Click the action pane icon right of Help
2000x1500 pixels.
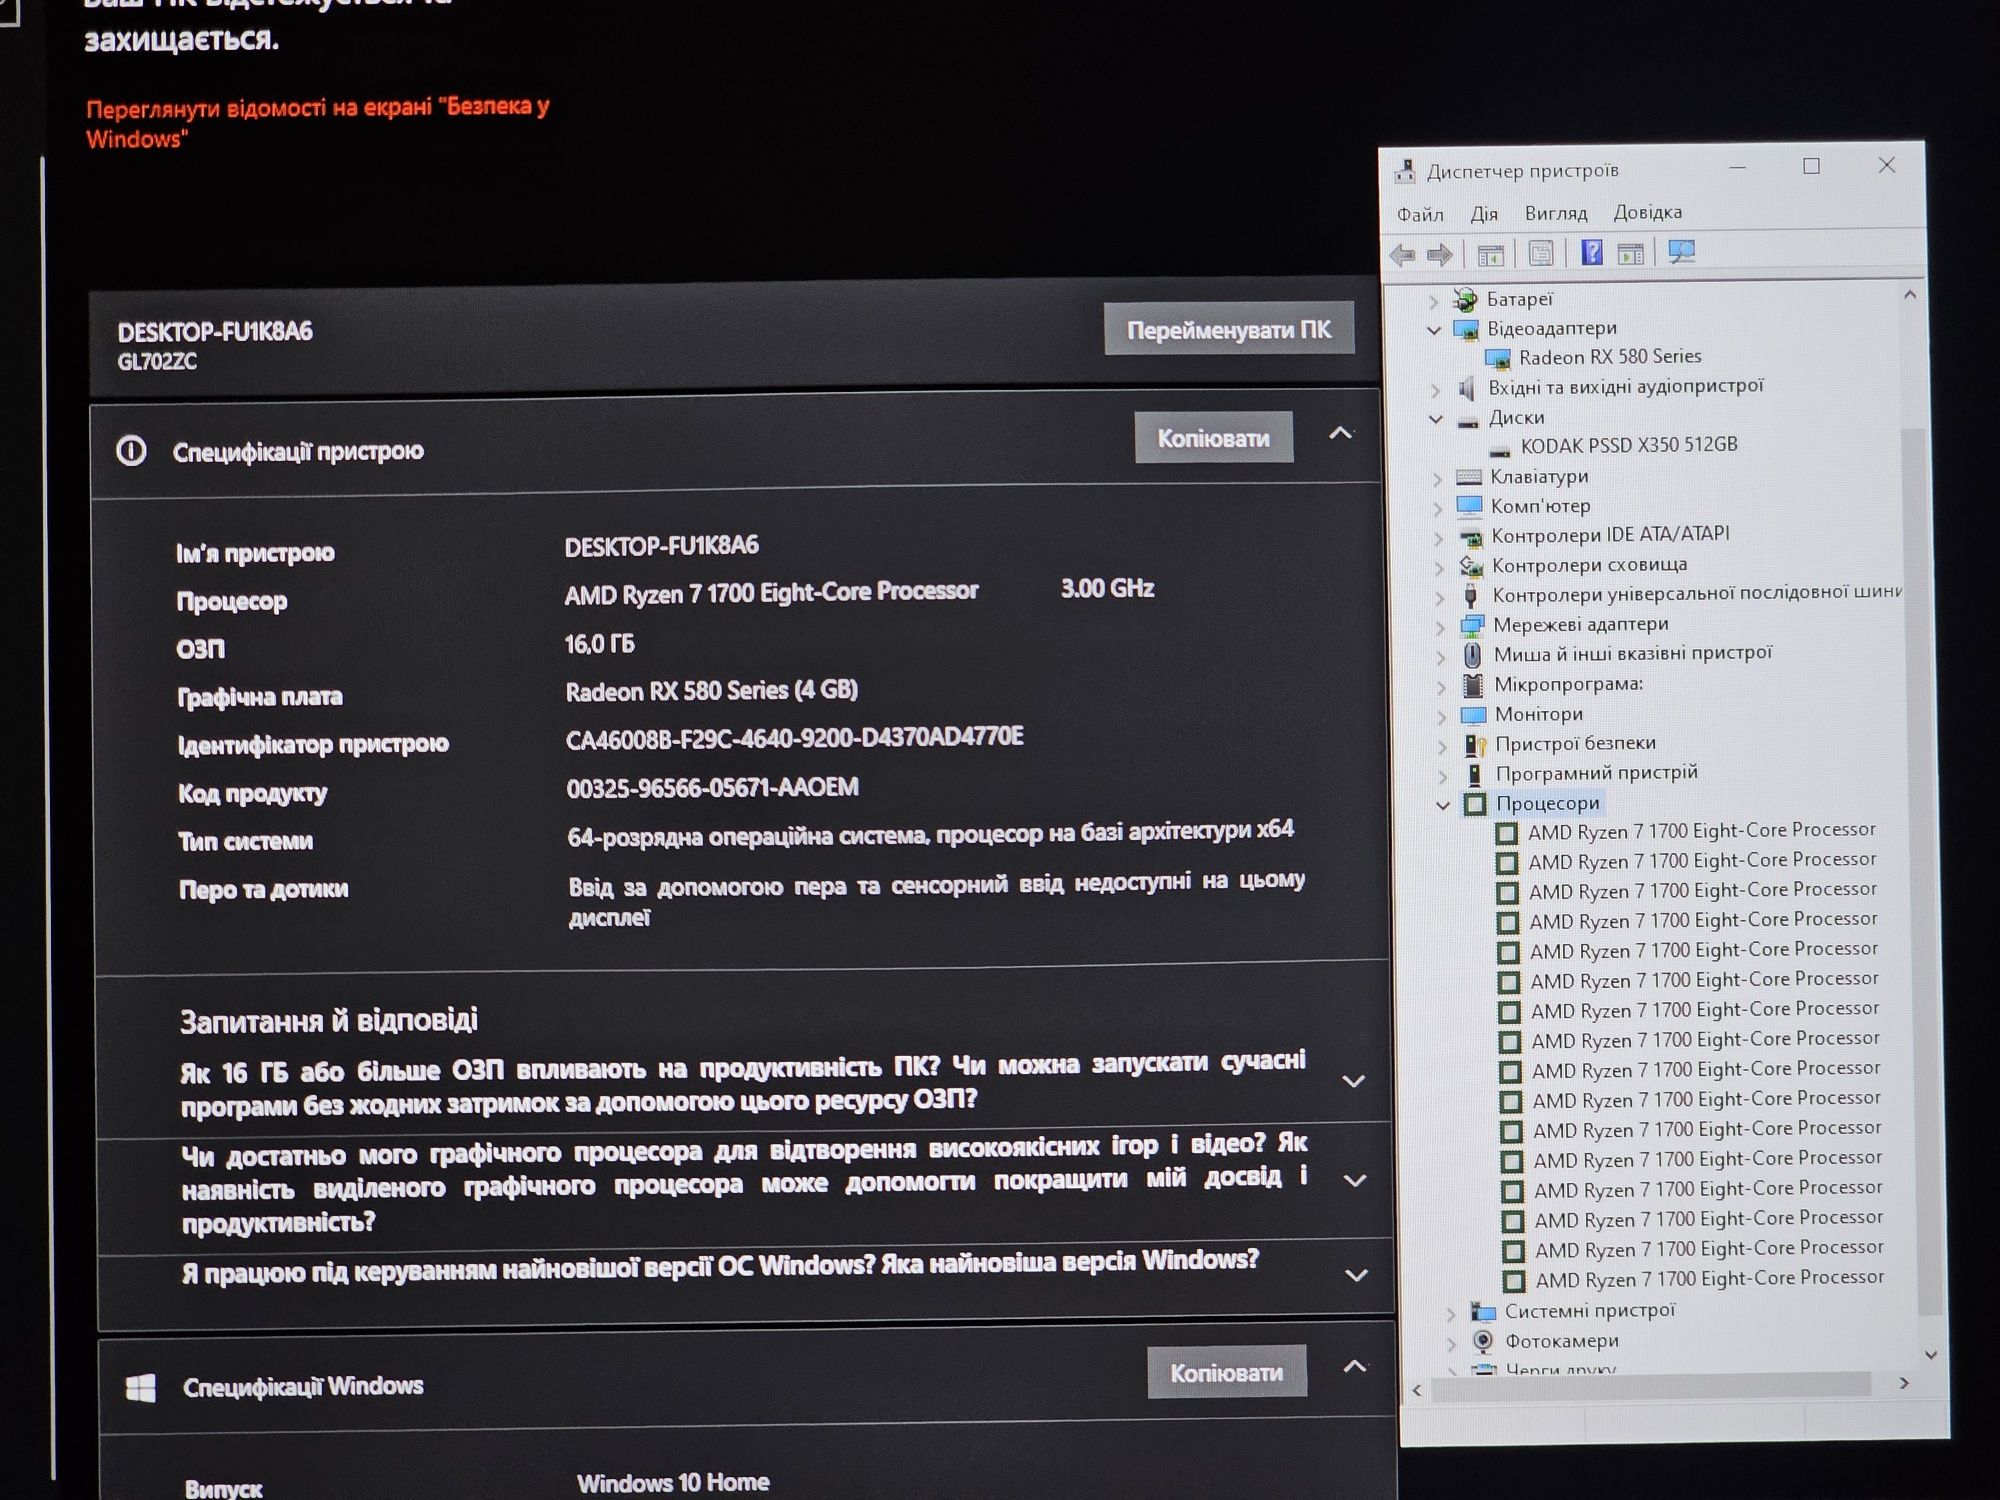point(1630,254)
